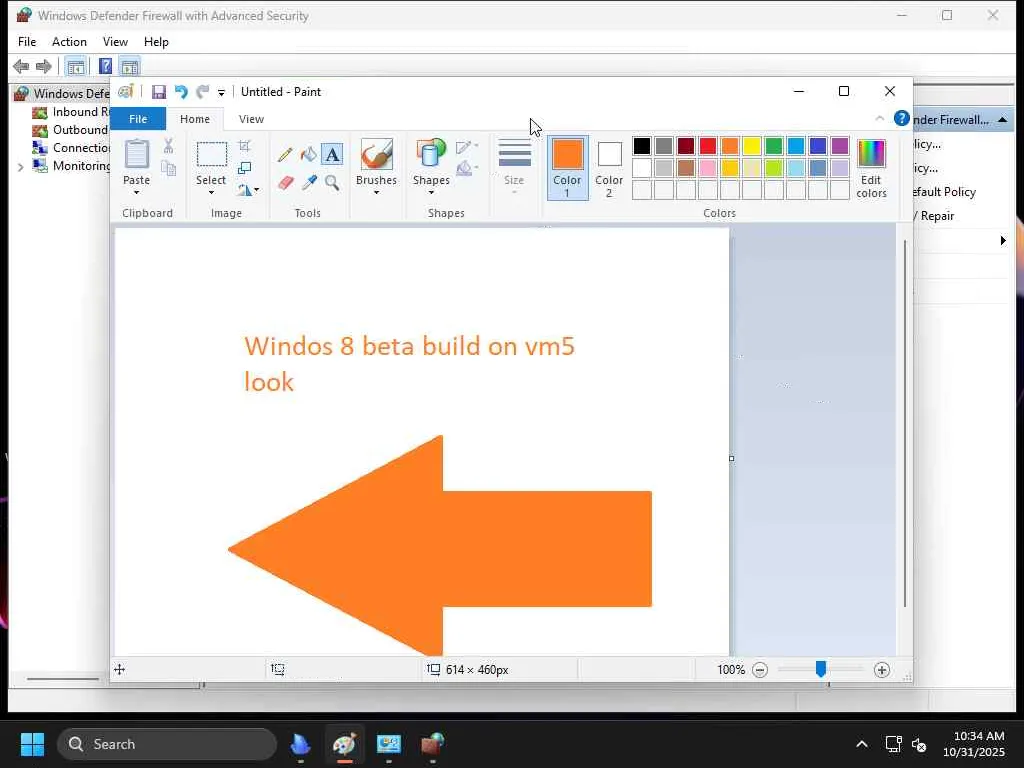Viewport: 1024px width, 768px height.
Task: Click the Windows Start button
Action: click(32, 744)
